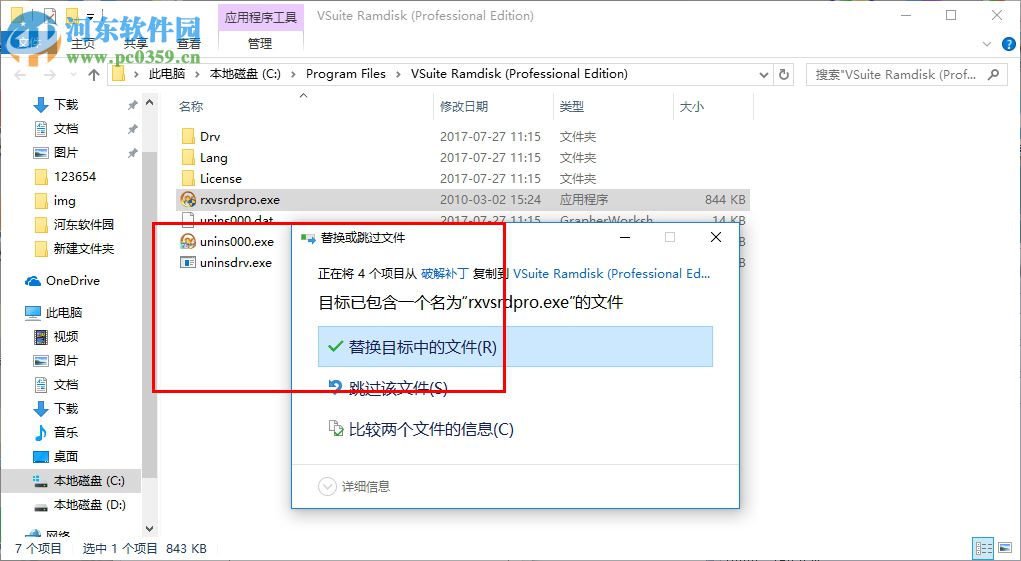The width and height of the screenshot is (1021, 561).
Task: Expand the ribbon chevron
Action: click(987, 44)
